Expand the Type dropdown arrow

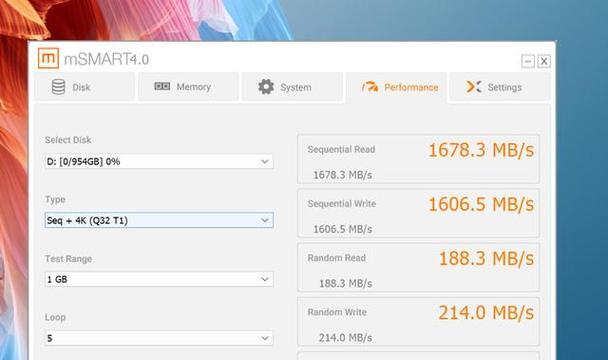[x=265, y=220]
